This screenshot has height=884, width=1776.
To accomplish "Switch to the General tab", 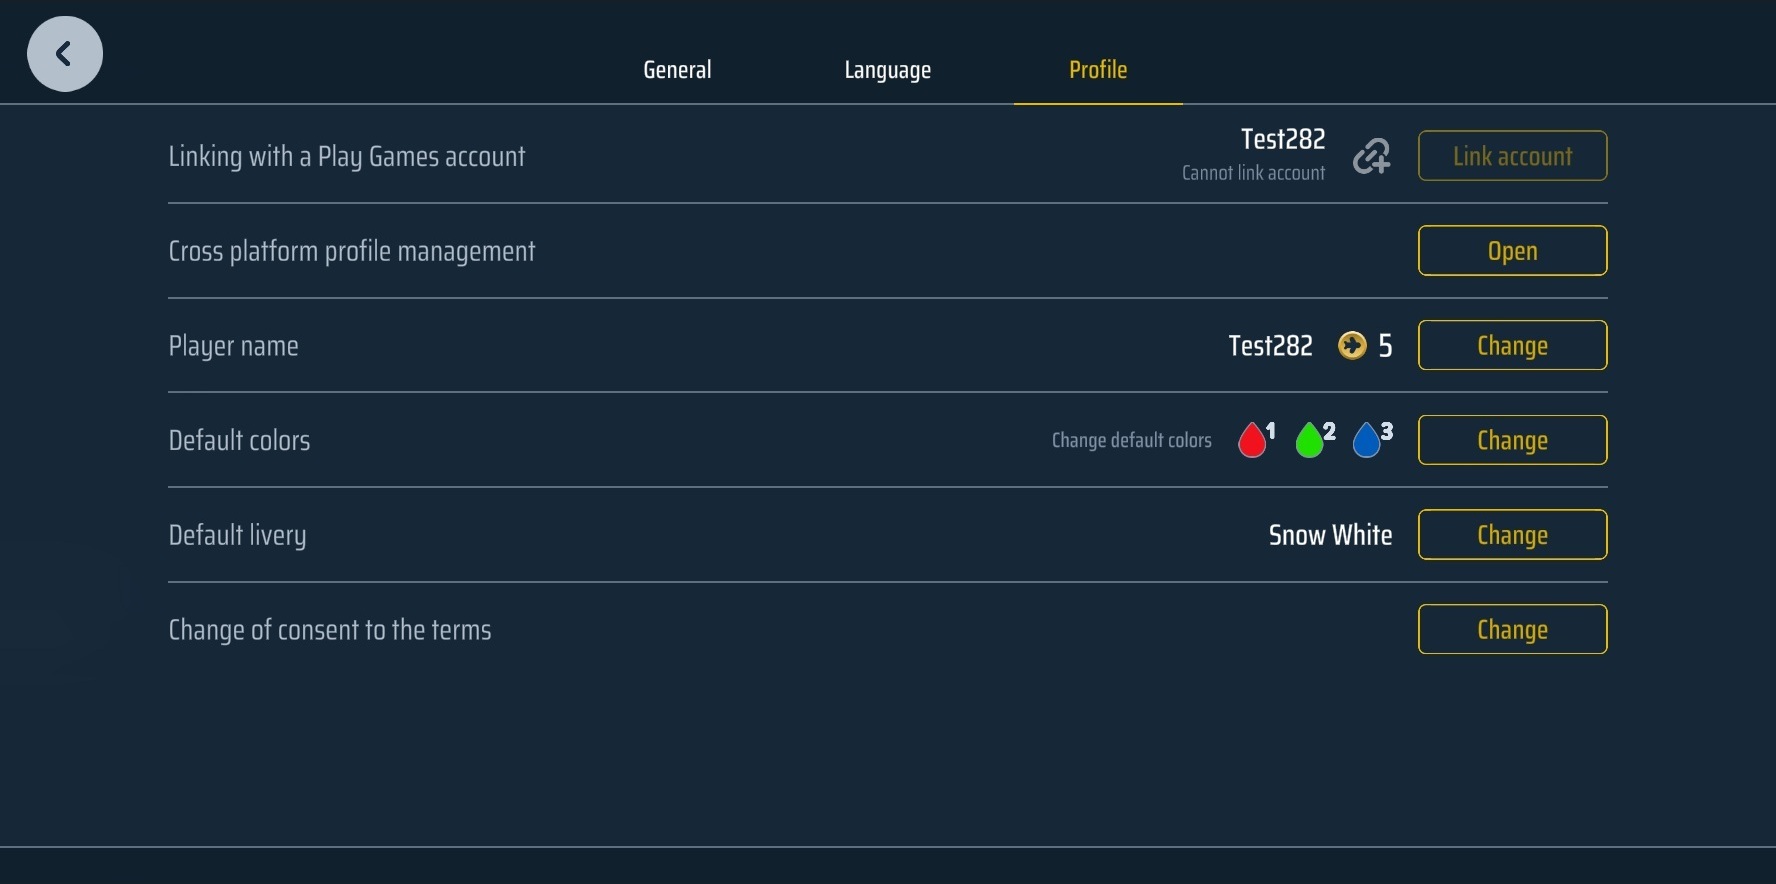I will (x=677, y=69).
